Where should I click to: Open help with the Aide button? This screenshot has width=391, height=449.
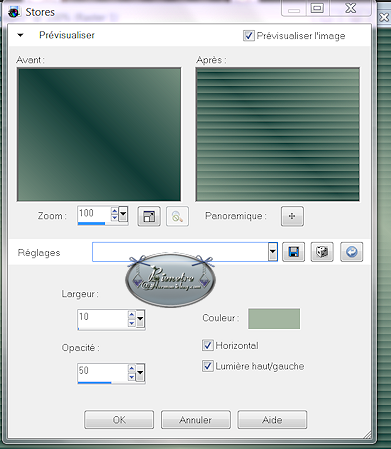[x=272, y=420]
